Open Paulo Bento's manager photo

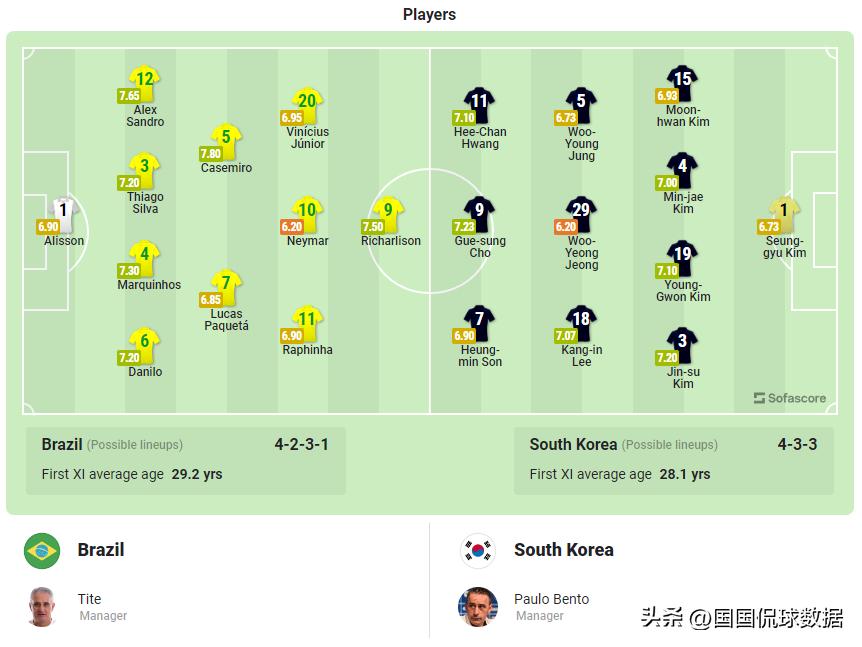pyautogui.click(x=478, y=606)
